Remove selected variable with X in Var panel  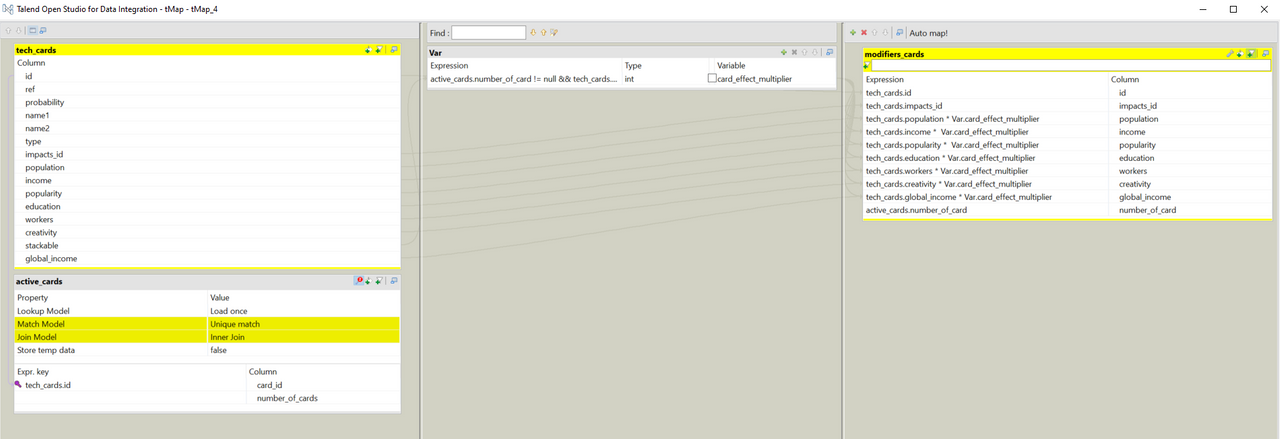pos(794,52)
